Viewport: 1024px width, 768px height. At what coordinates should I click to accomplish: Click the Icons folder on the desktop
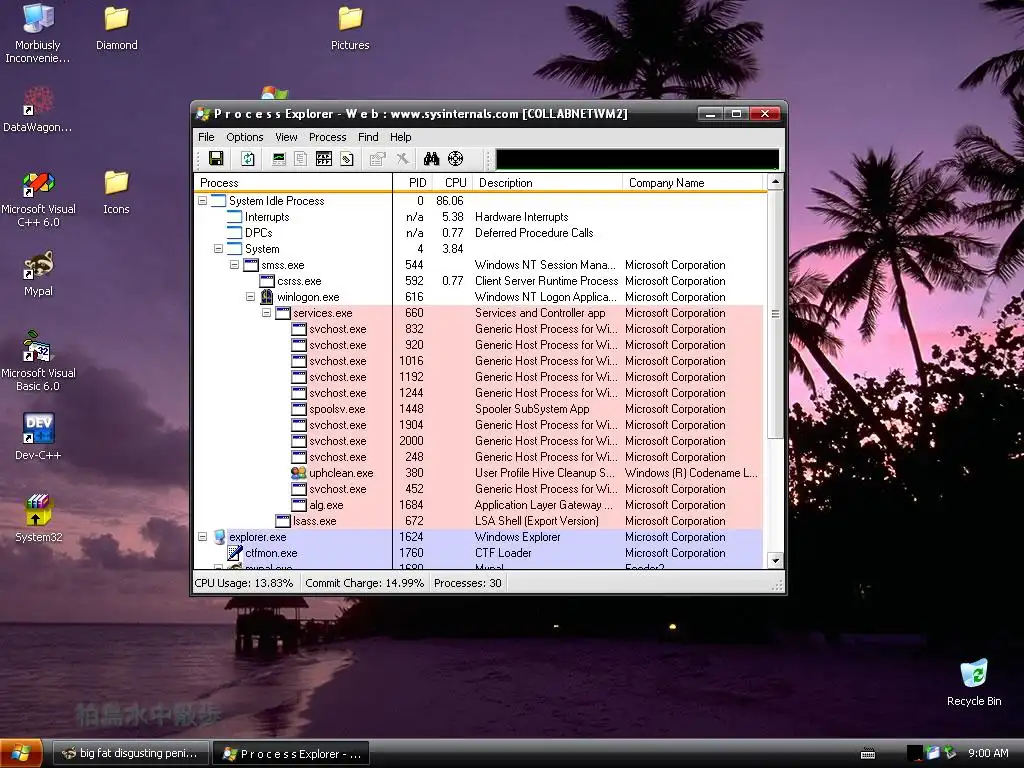pos(116,192)
